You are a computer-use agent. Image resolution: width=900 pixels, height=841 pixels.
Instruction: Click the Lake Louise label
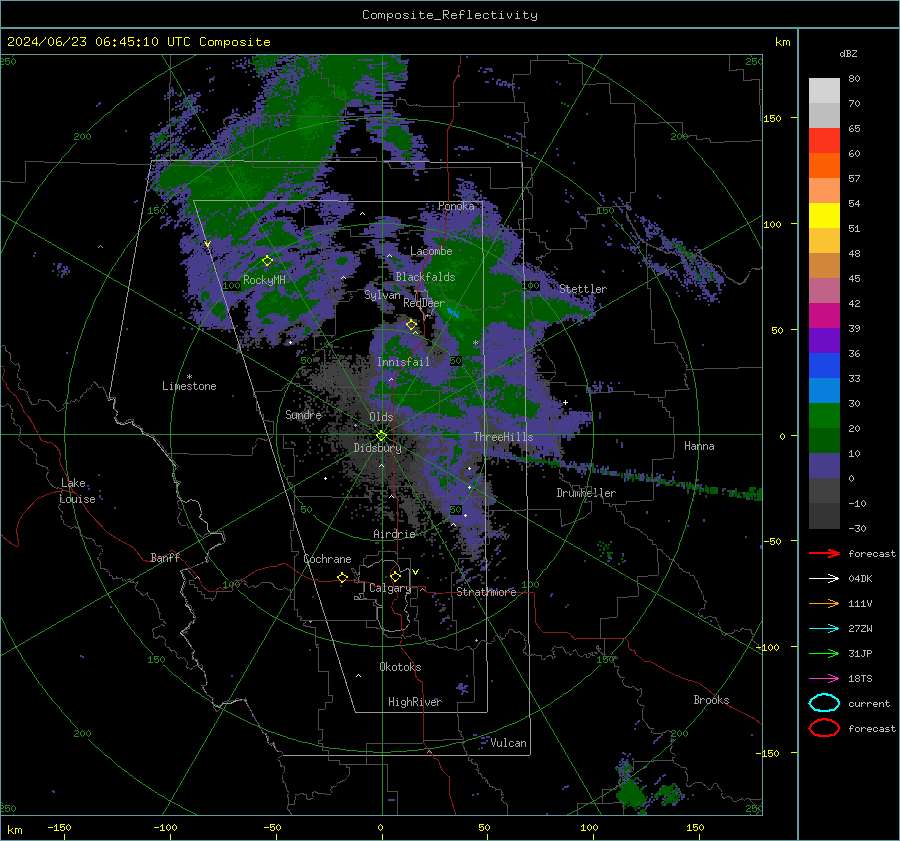click(77, 491)
